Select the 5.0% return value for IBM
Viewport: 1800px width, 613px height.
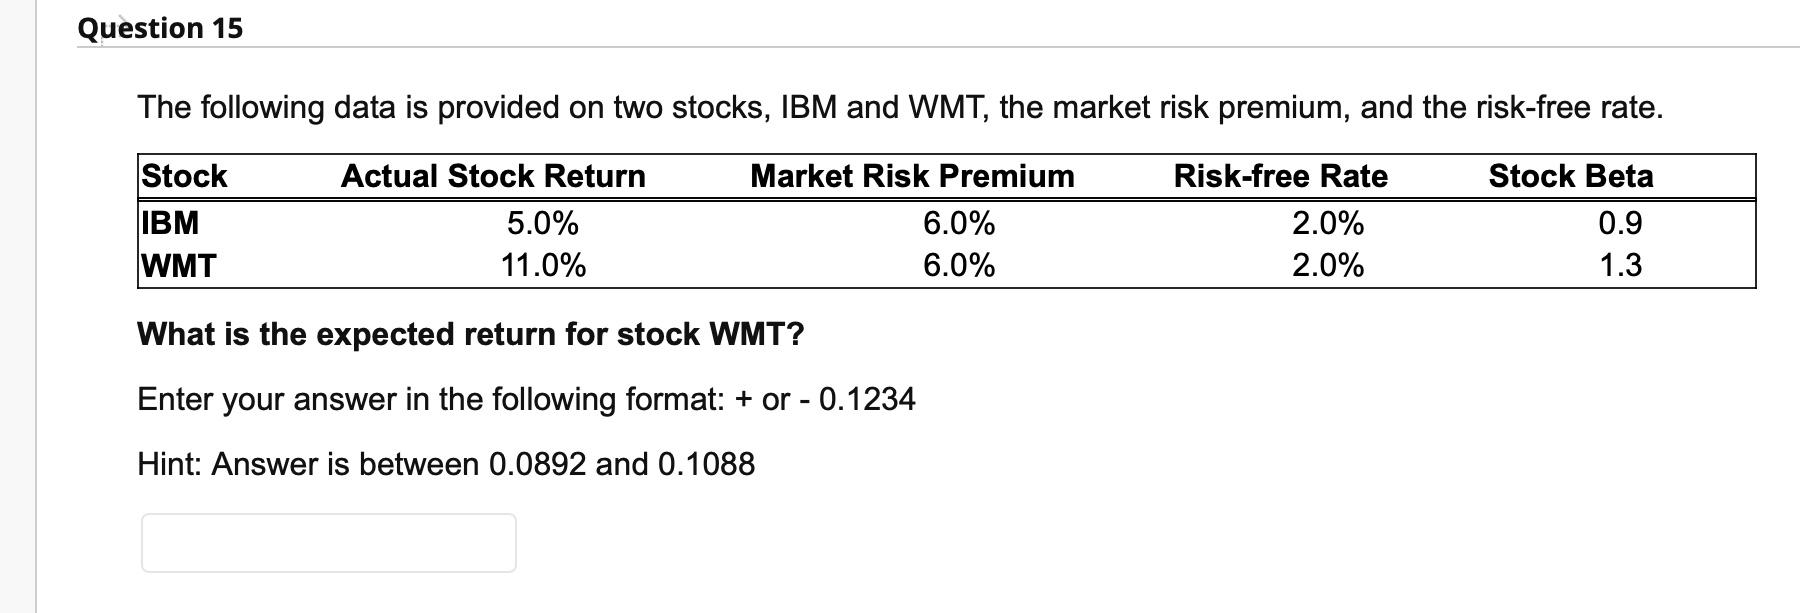540,222
